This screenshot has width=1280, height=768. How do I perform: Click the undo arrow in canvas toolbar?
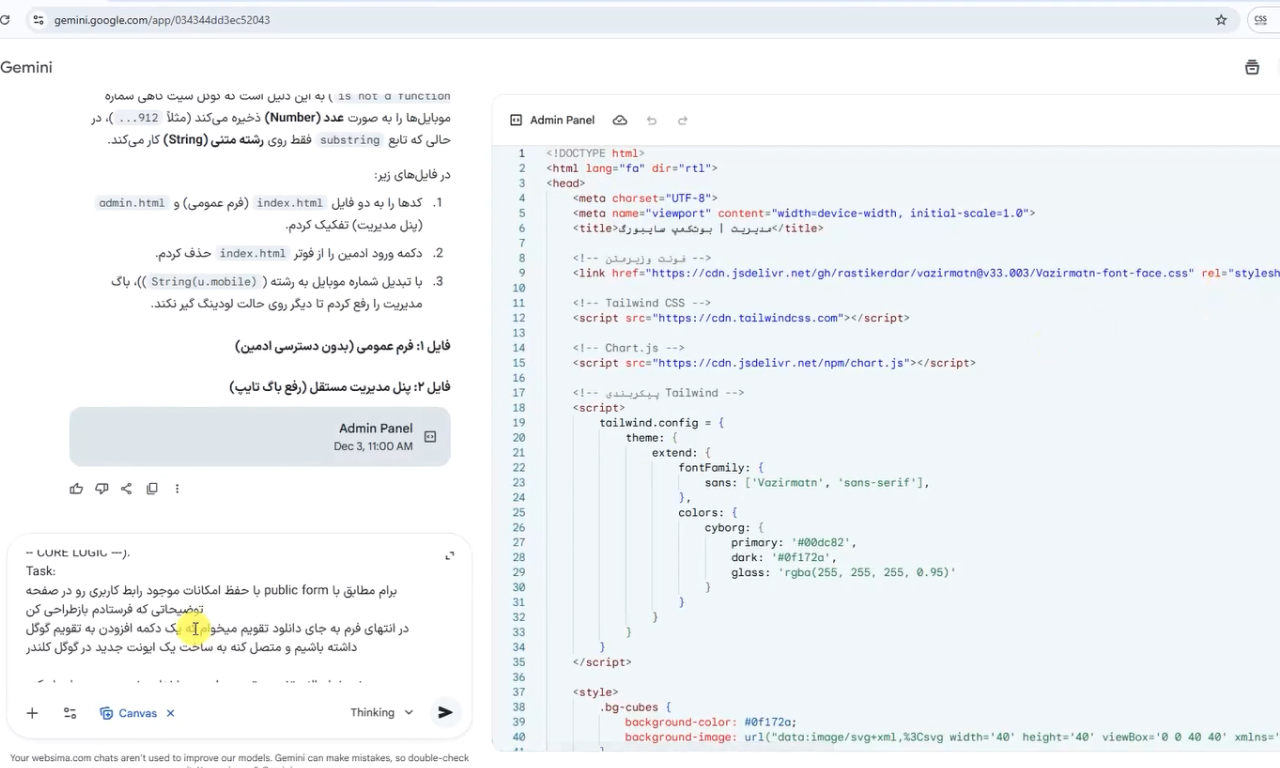[652, 120]
